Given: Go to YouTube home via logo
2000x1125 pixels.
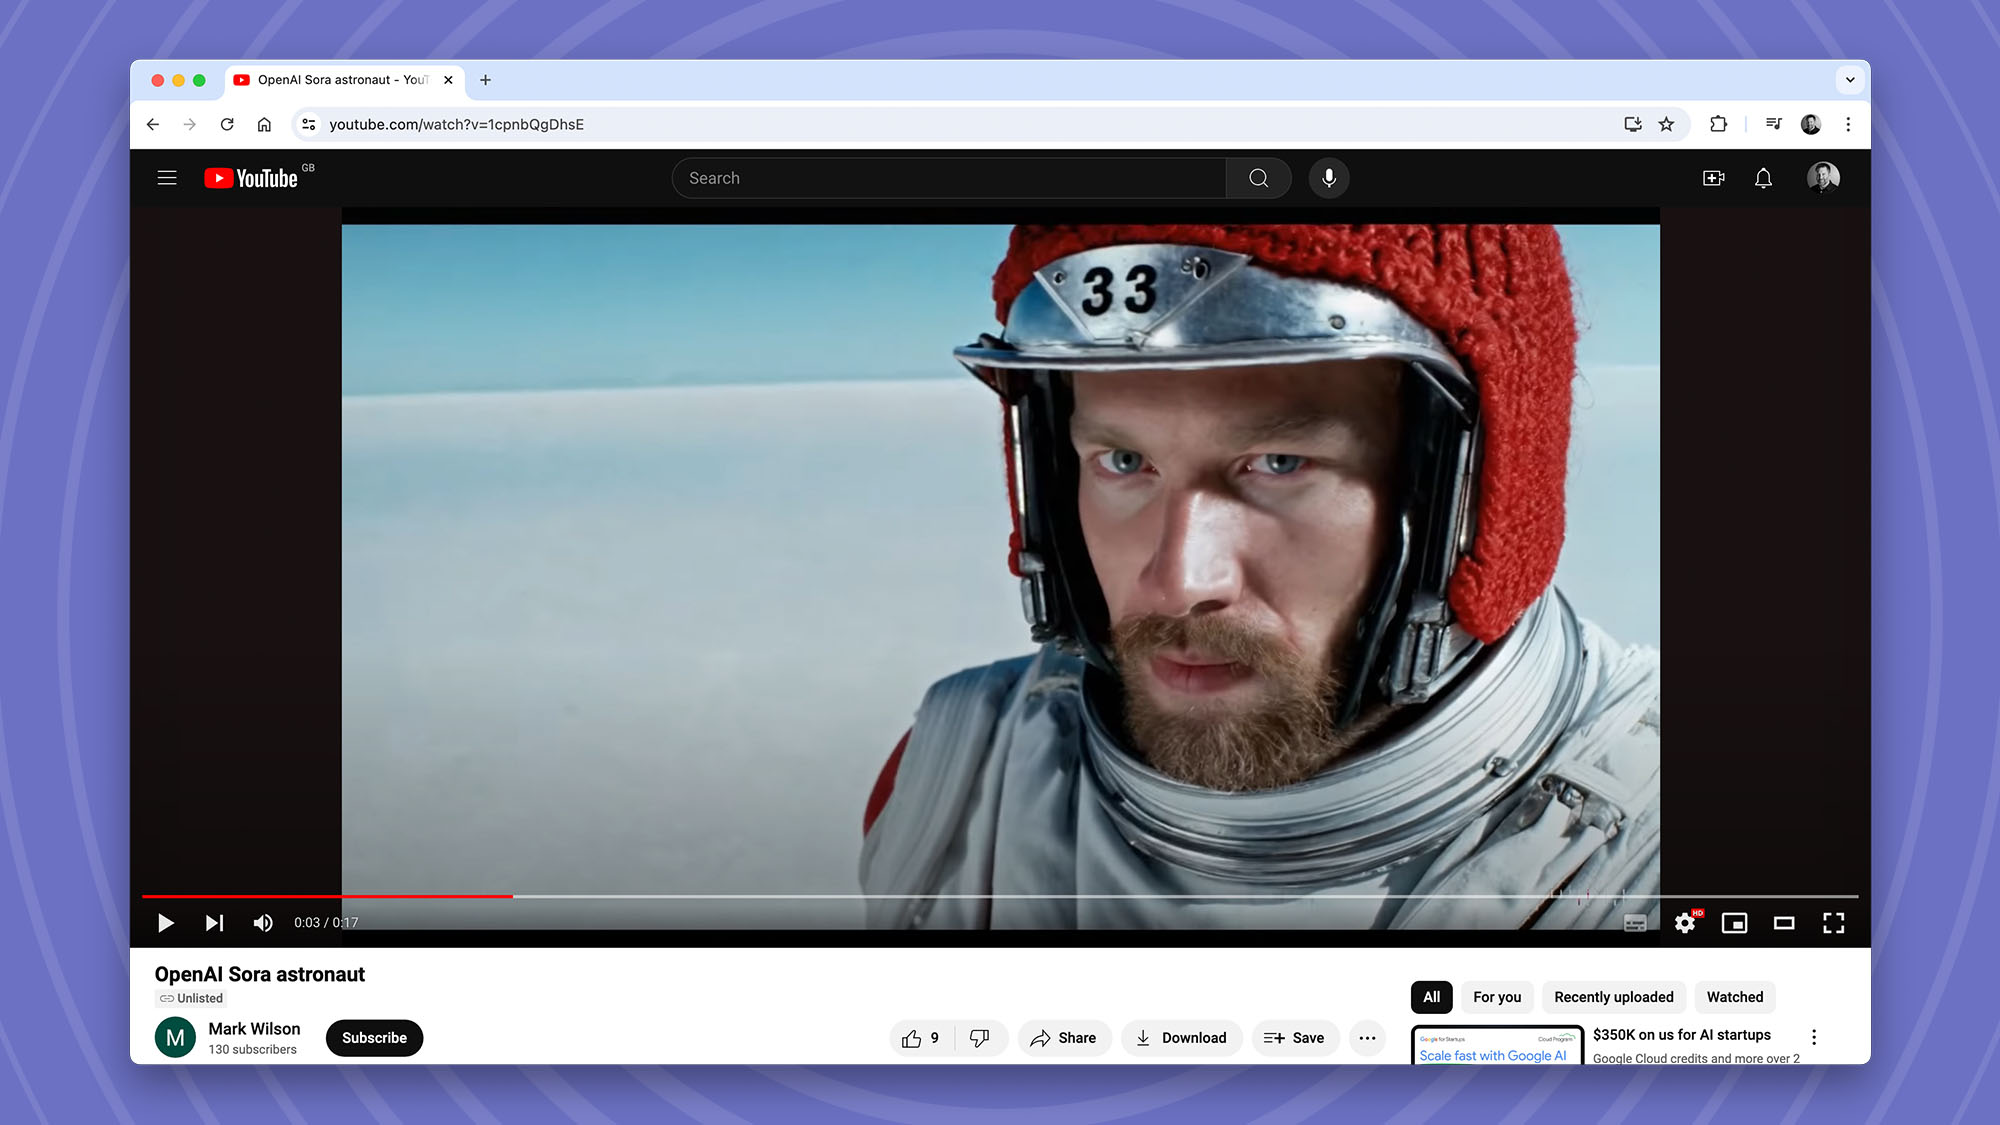Looking at the screenshot, I should pyautogui.click(x=252, y=178).
